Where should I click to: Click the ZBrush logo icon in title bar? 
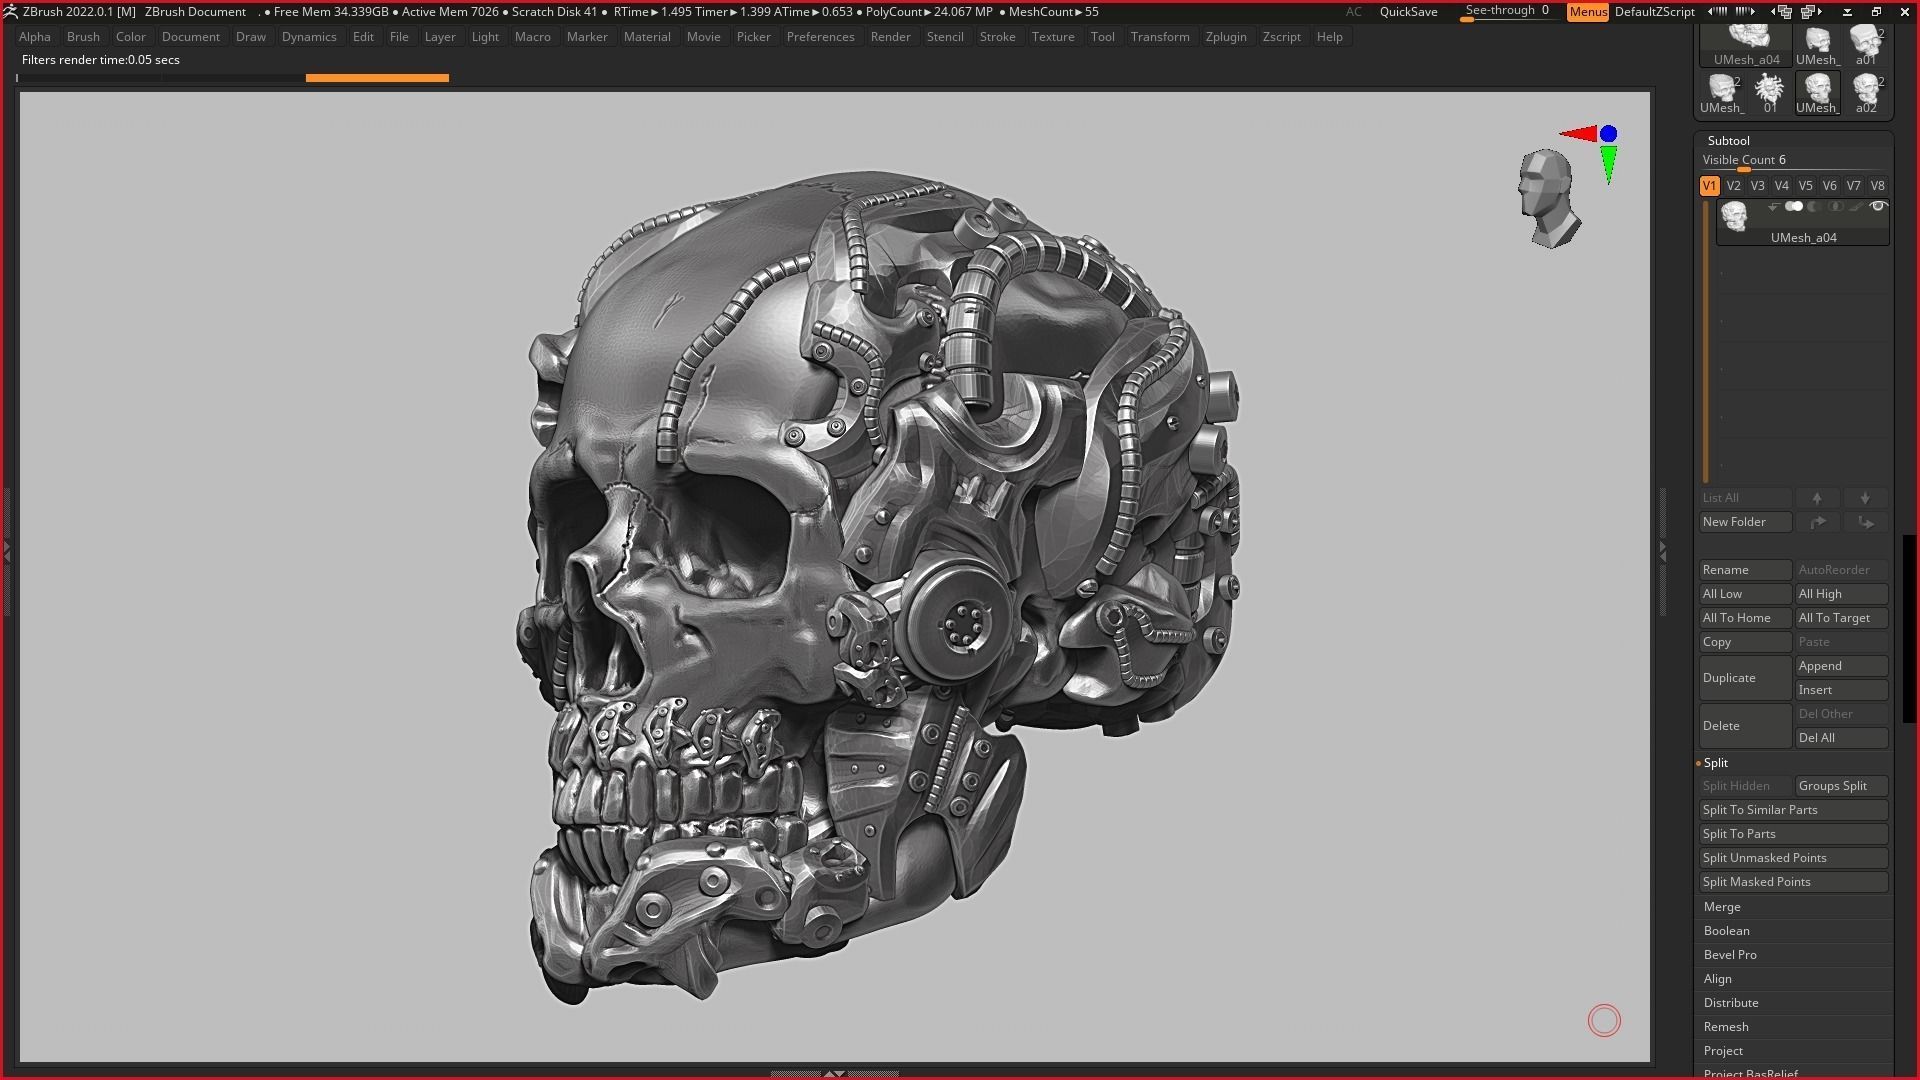click(10, 12)
